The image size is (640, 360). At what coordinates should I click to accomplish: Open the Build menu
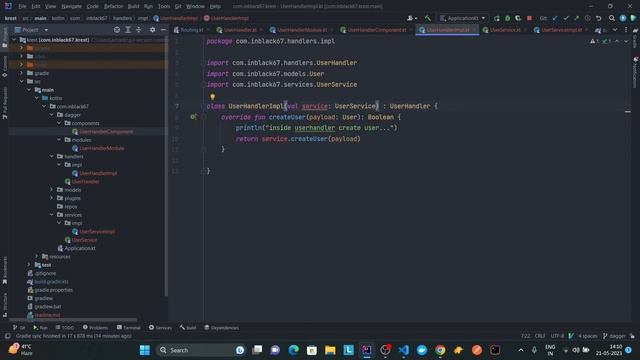coord(133,6)
